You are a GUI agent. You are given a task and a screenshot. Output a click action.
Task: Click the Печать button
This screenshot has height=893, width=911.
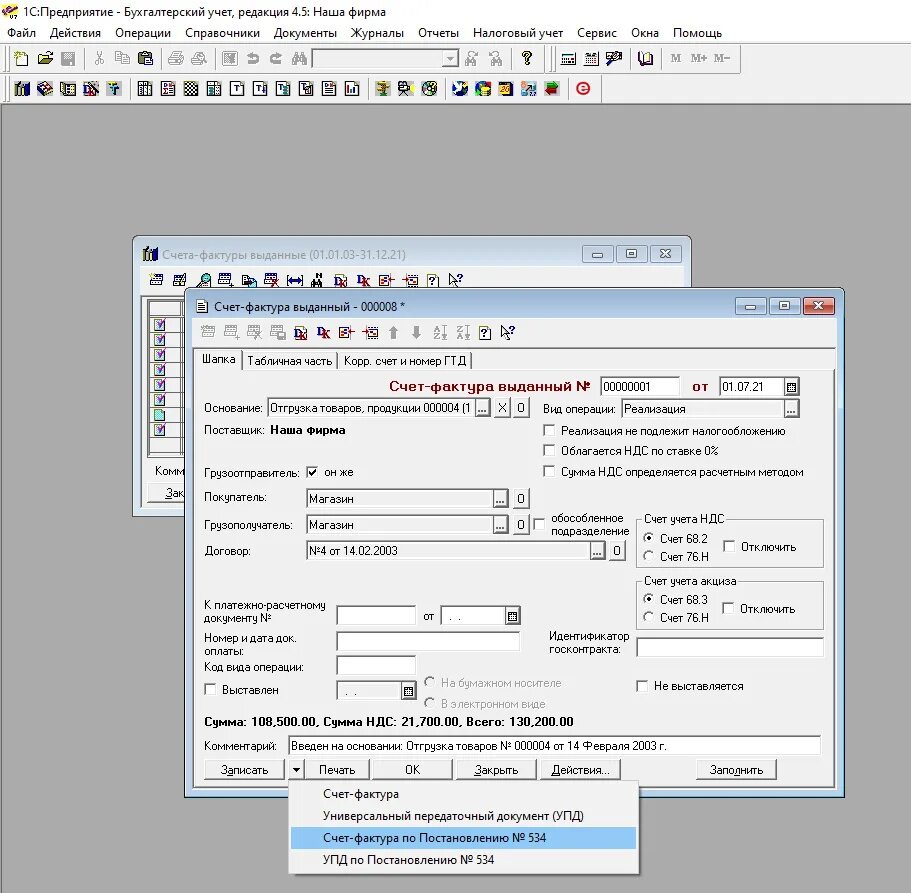coord(337,770)
